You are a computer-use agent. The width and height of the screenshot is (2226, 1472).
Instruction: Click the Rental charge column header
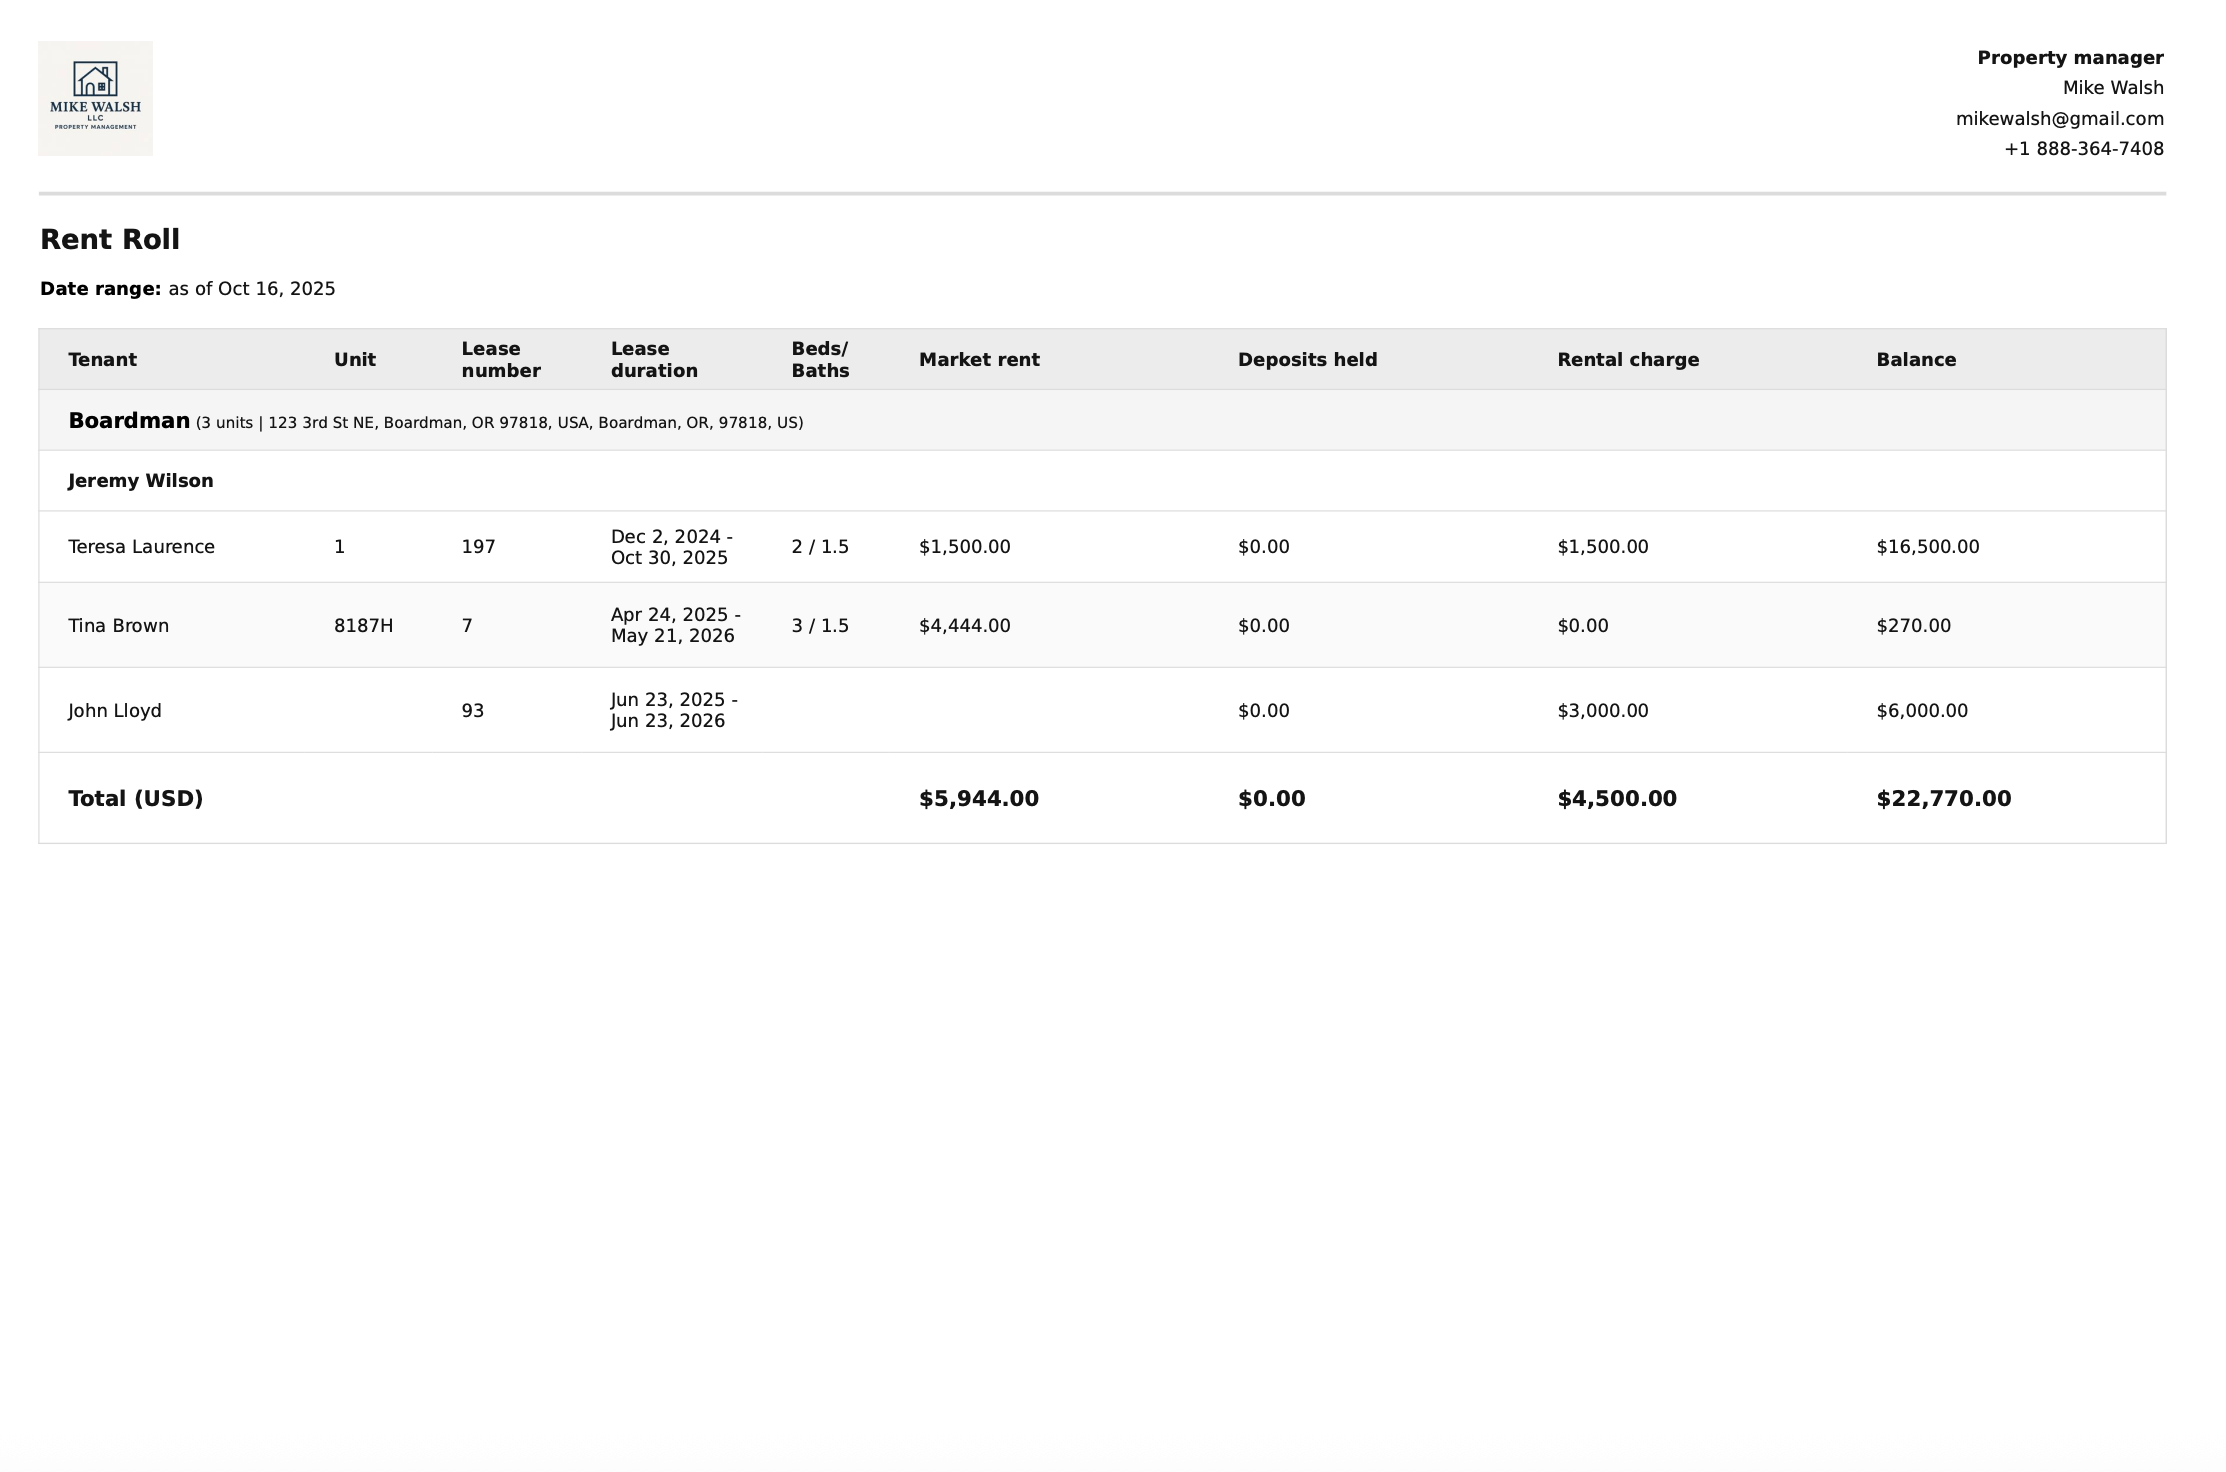click(1627, 360)
